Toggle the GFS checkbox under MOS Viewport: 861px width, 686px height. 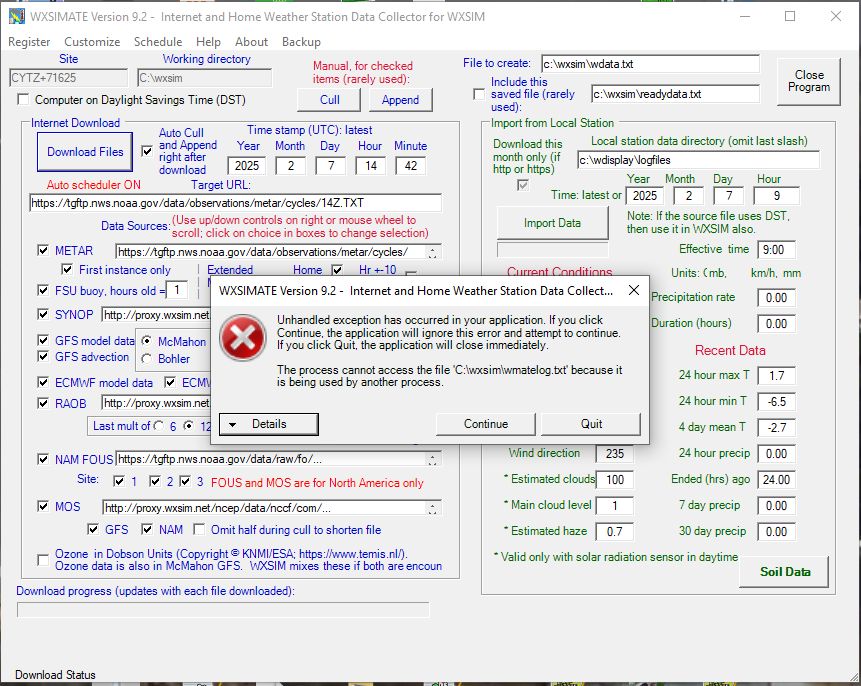click(x=93, y=529)
